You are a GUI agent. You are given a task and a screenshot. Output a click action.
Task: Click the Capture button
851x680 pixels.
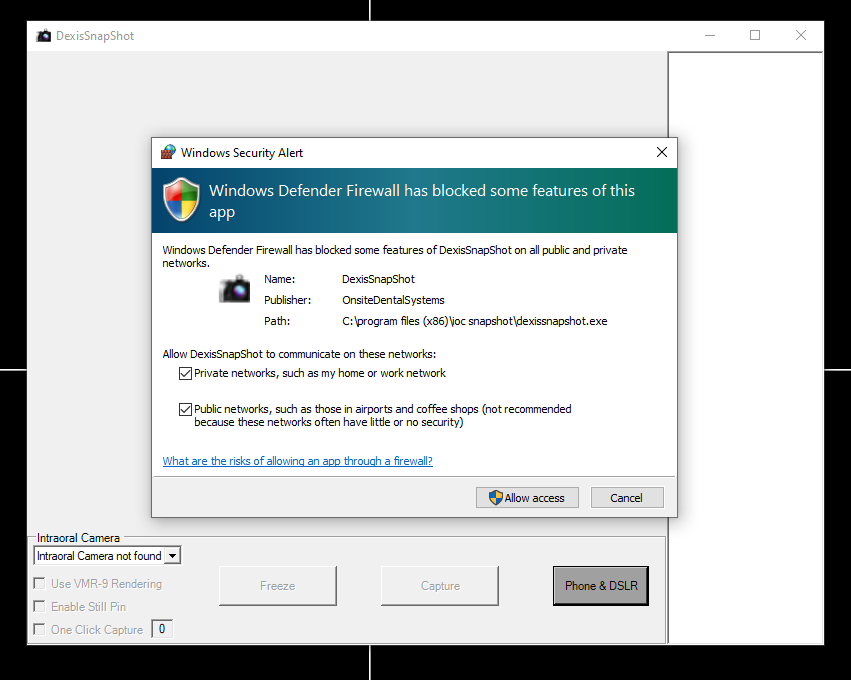[440, 586]
